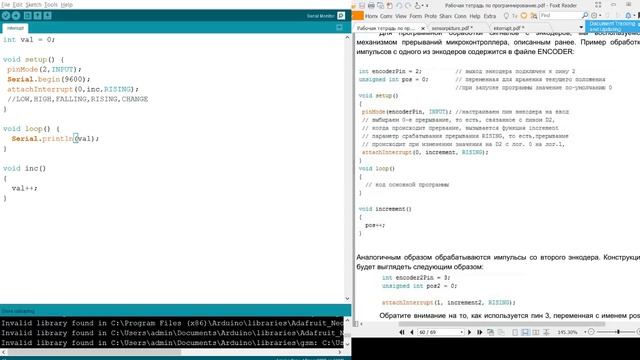The height and width of the screenshot is (360, 640).
Task: Click the Foxit Reader print icon
Action: click(x=371, y=6)
